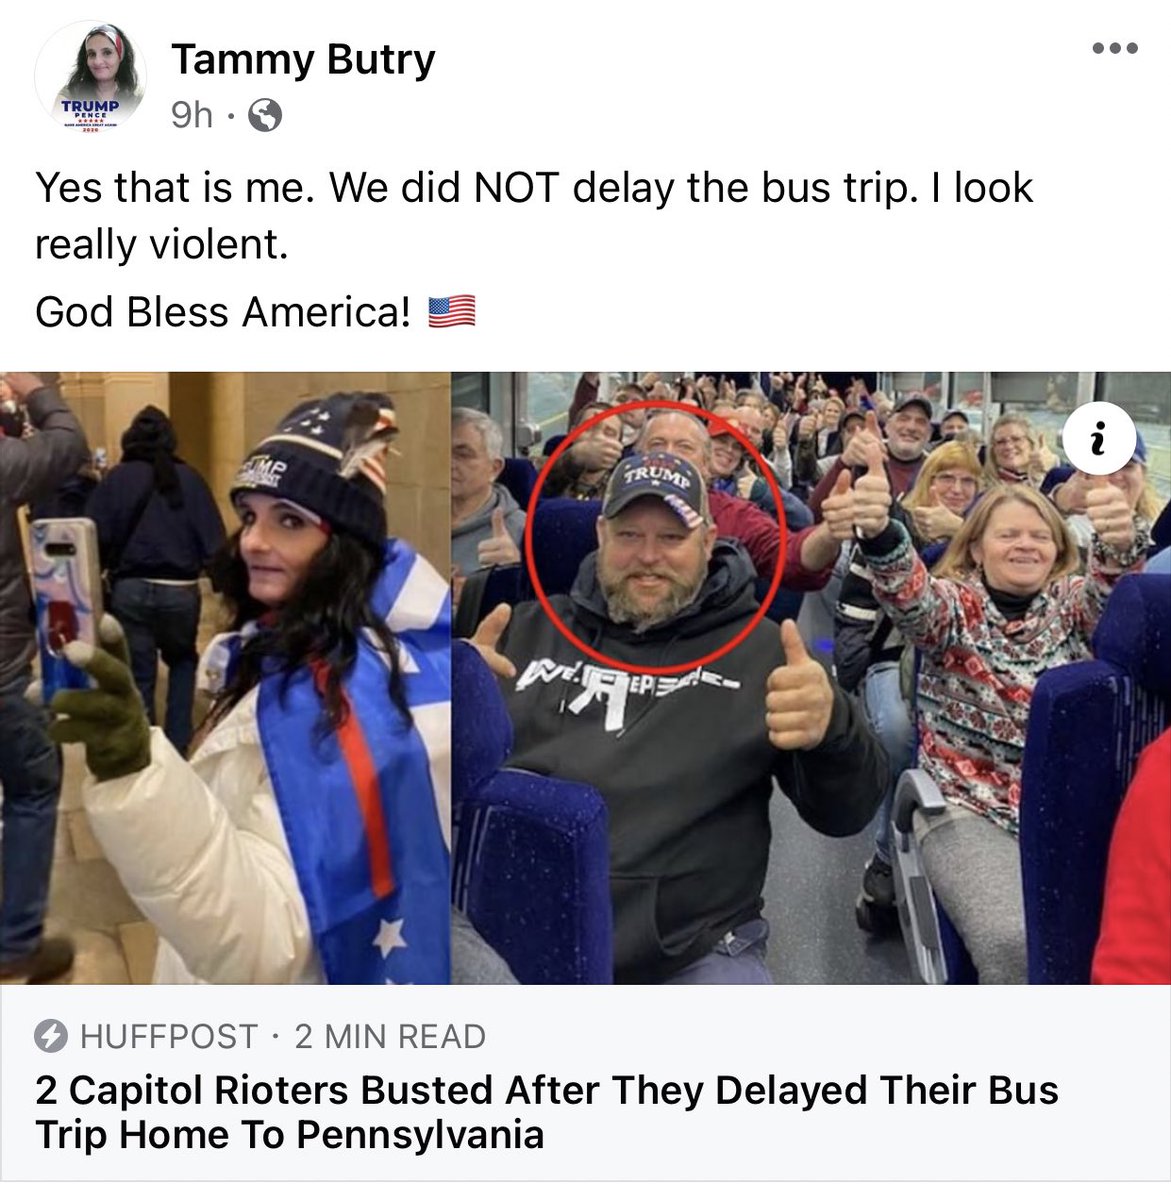Click the HUFFPOST source label
The width and height of the screenshot is (1171, 1200).
click(x=169, y=1037)
